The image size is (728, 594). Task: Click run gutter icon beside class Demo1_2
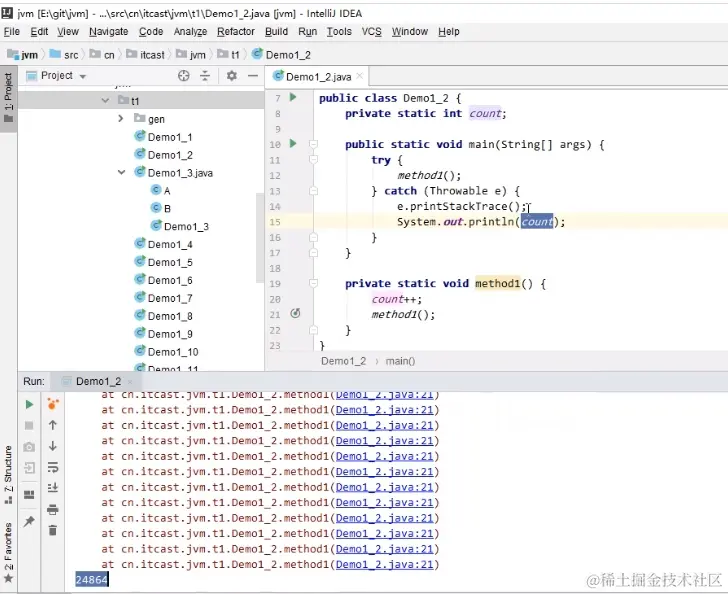click(293, 97)
